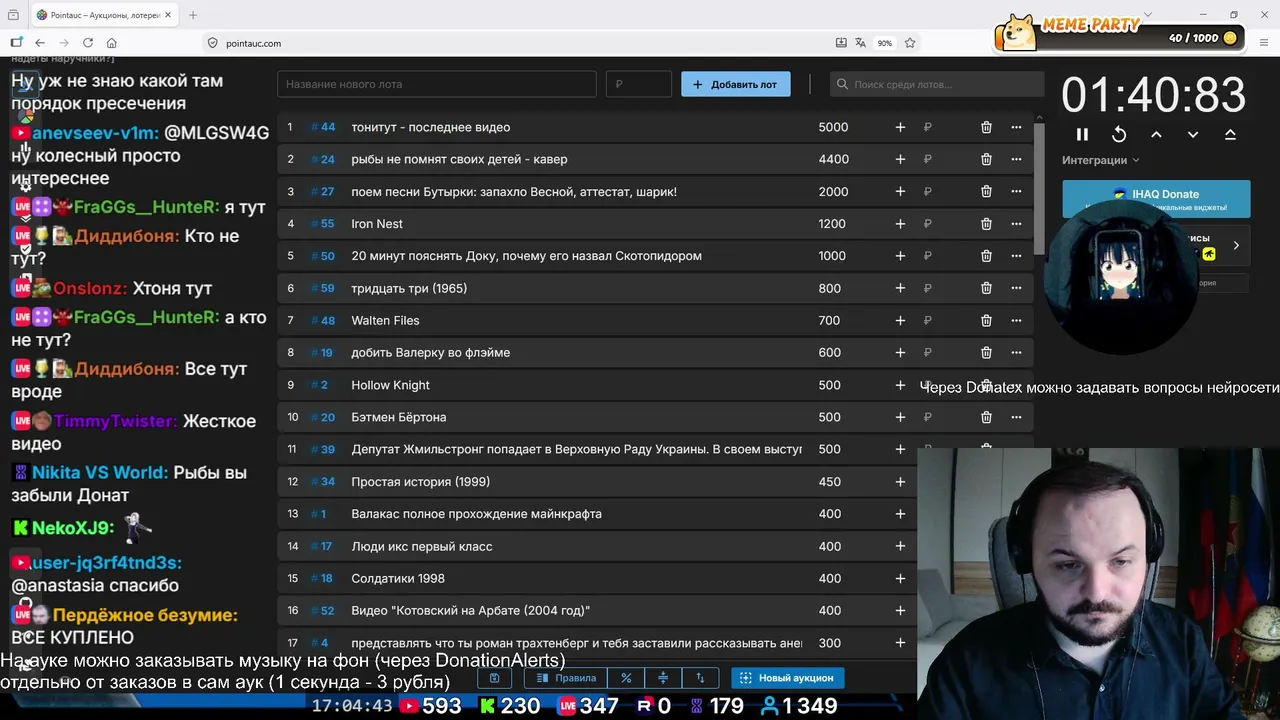Viewport: 1280px width, 720px height.
Task: Edit the 1200 value of Iron Nest
Action: [832, 224]
